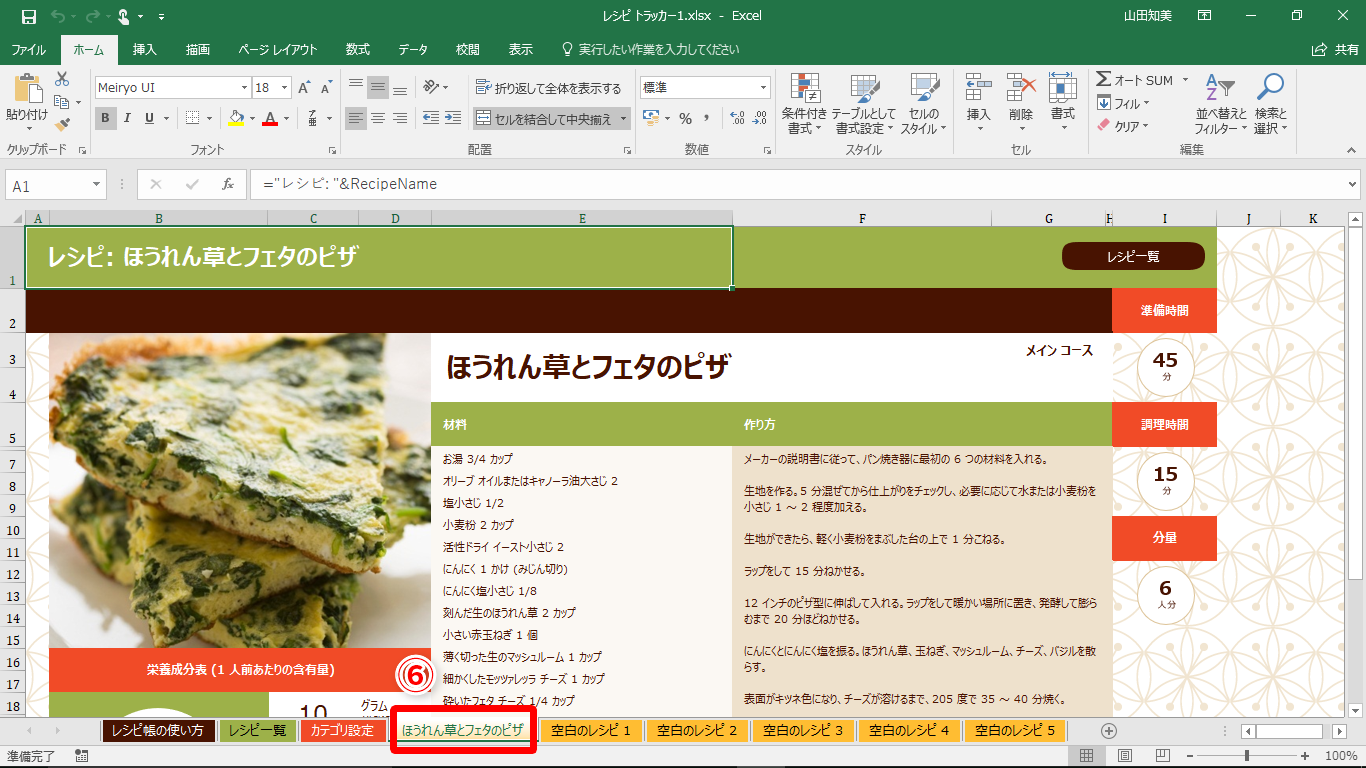Apply percent style to the cell
The height and width of the screenshot is (768, 1366).
click(685, 118)
